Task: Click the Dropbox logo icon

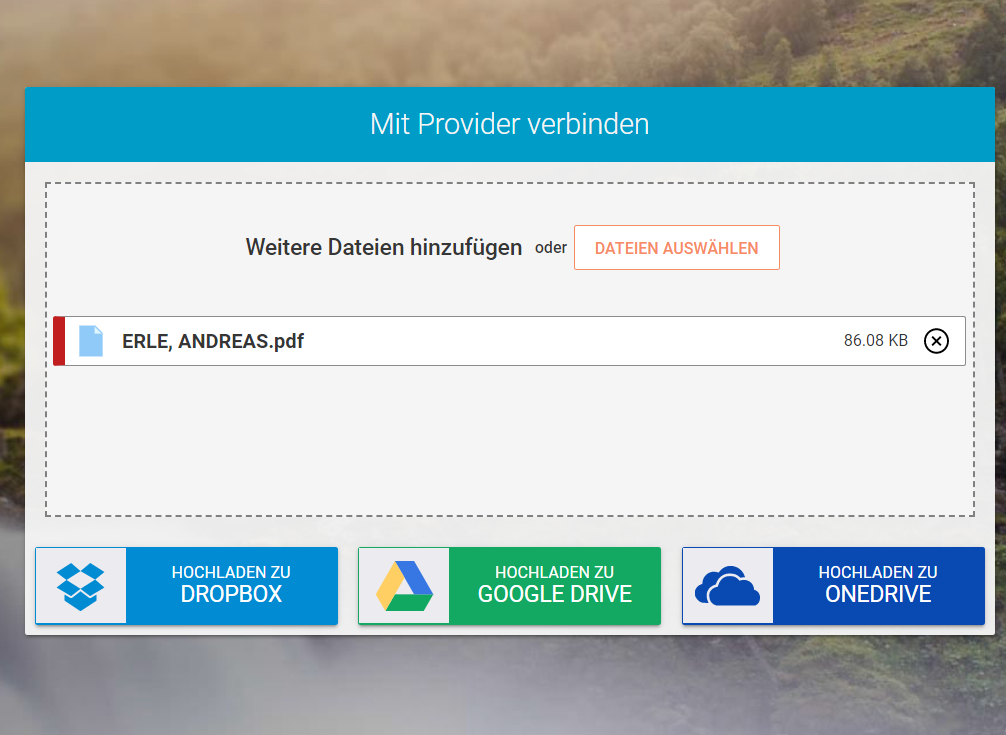Action: 80,586
